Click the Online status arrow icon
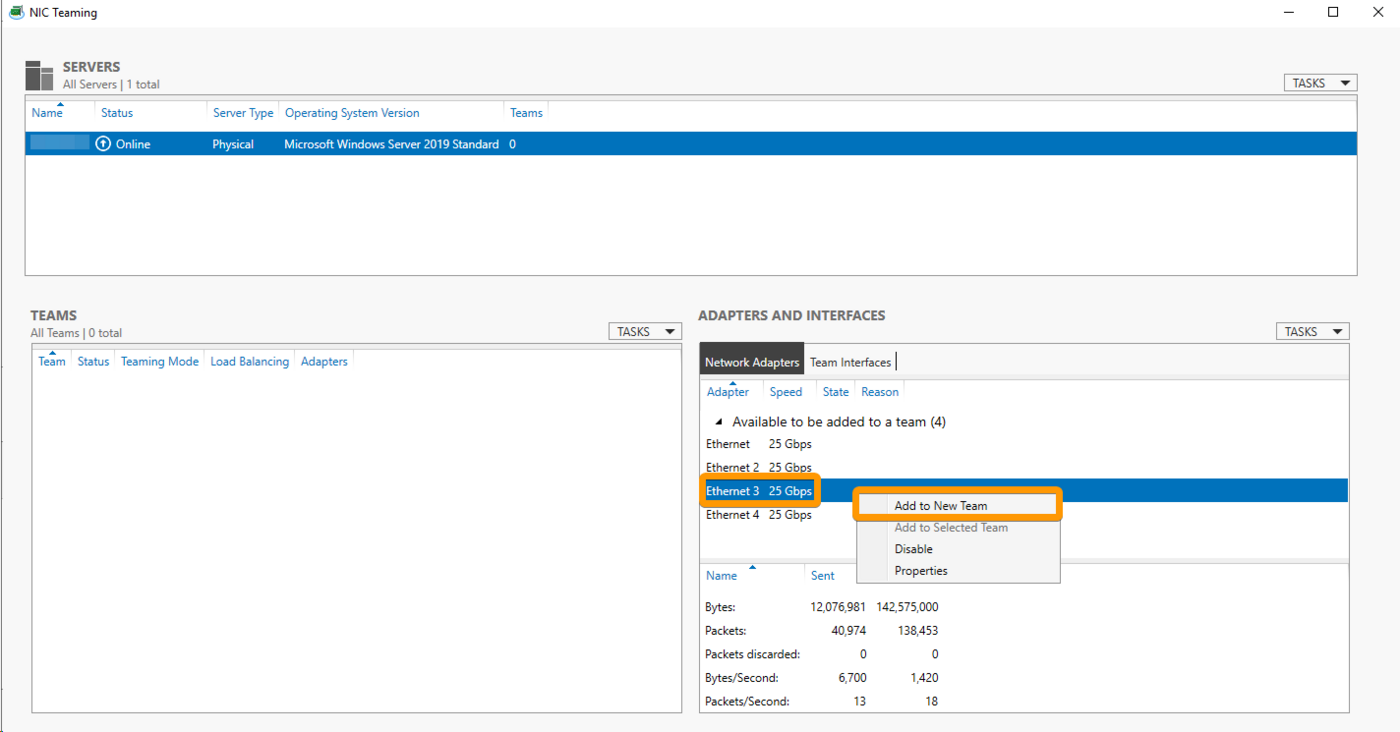Viewport: 1400px width, 732px height. 103,144
